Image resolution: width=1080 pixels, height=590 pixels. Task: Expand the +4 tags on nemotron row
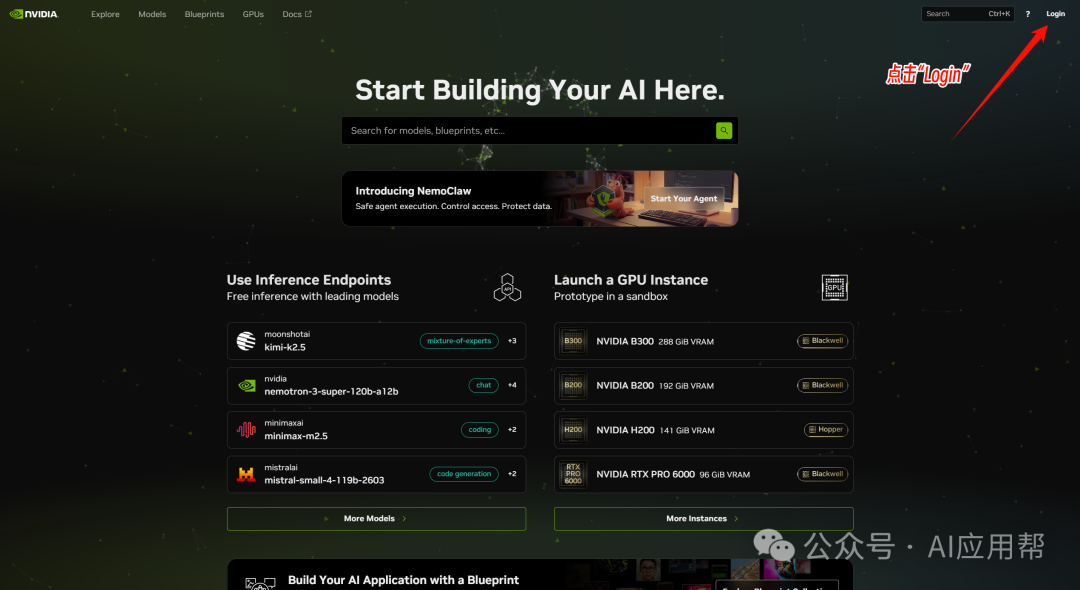click(x=512, y=386)
